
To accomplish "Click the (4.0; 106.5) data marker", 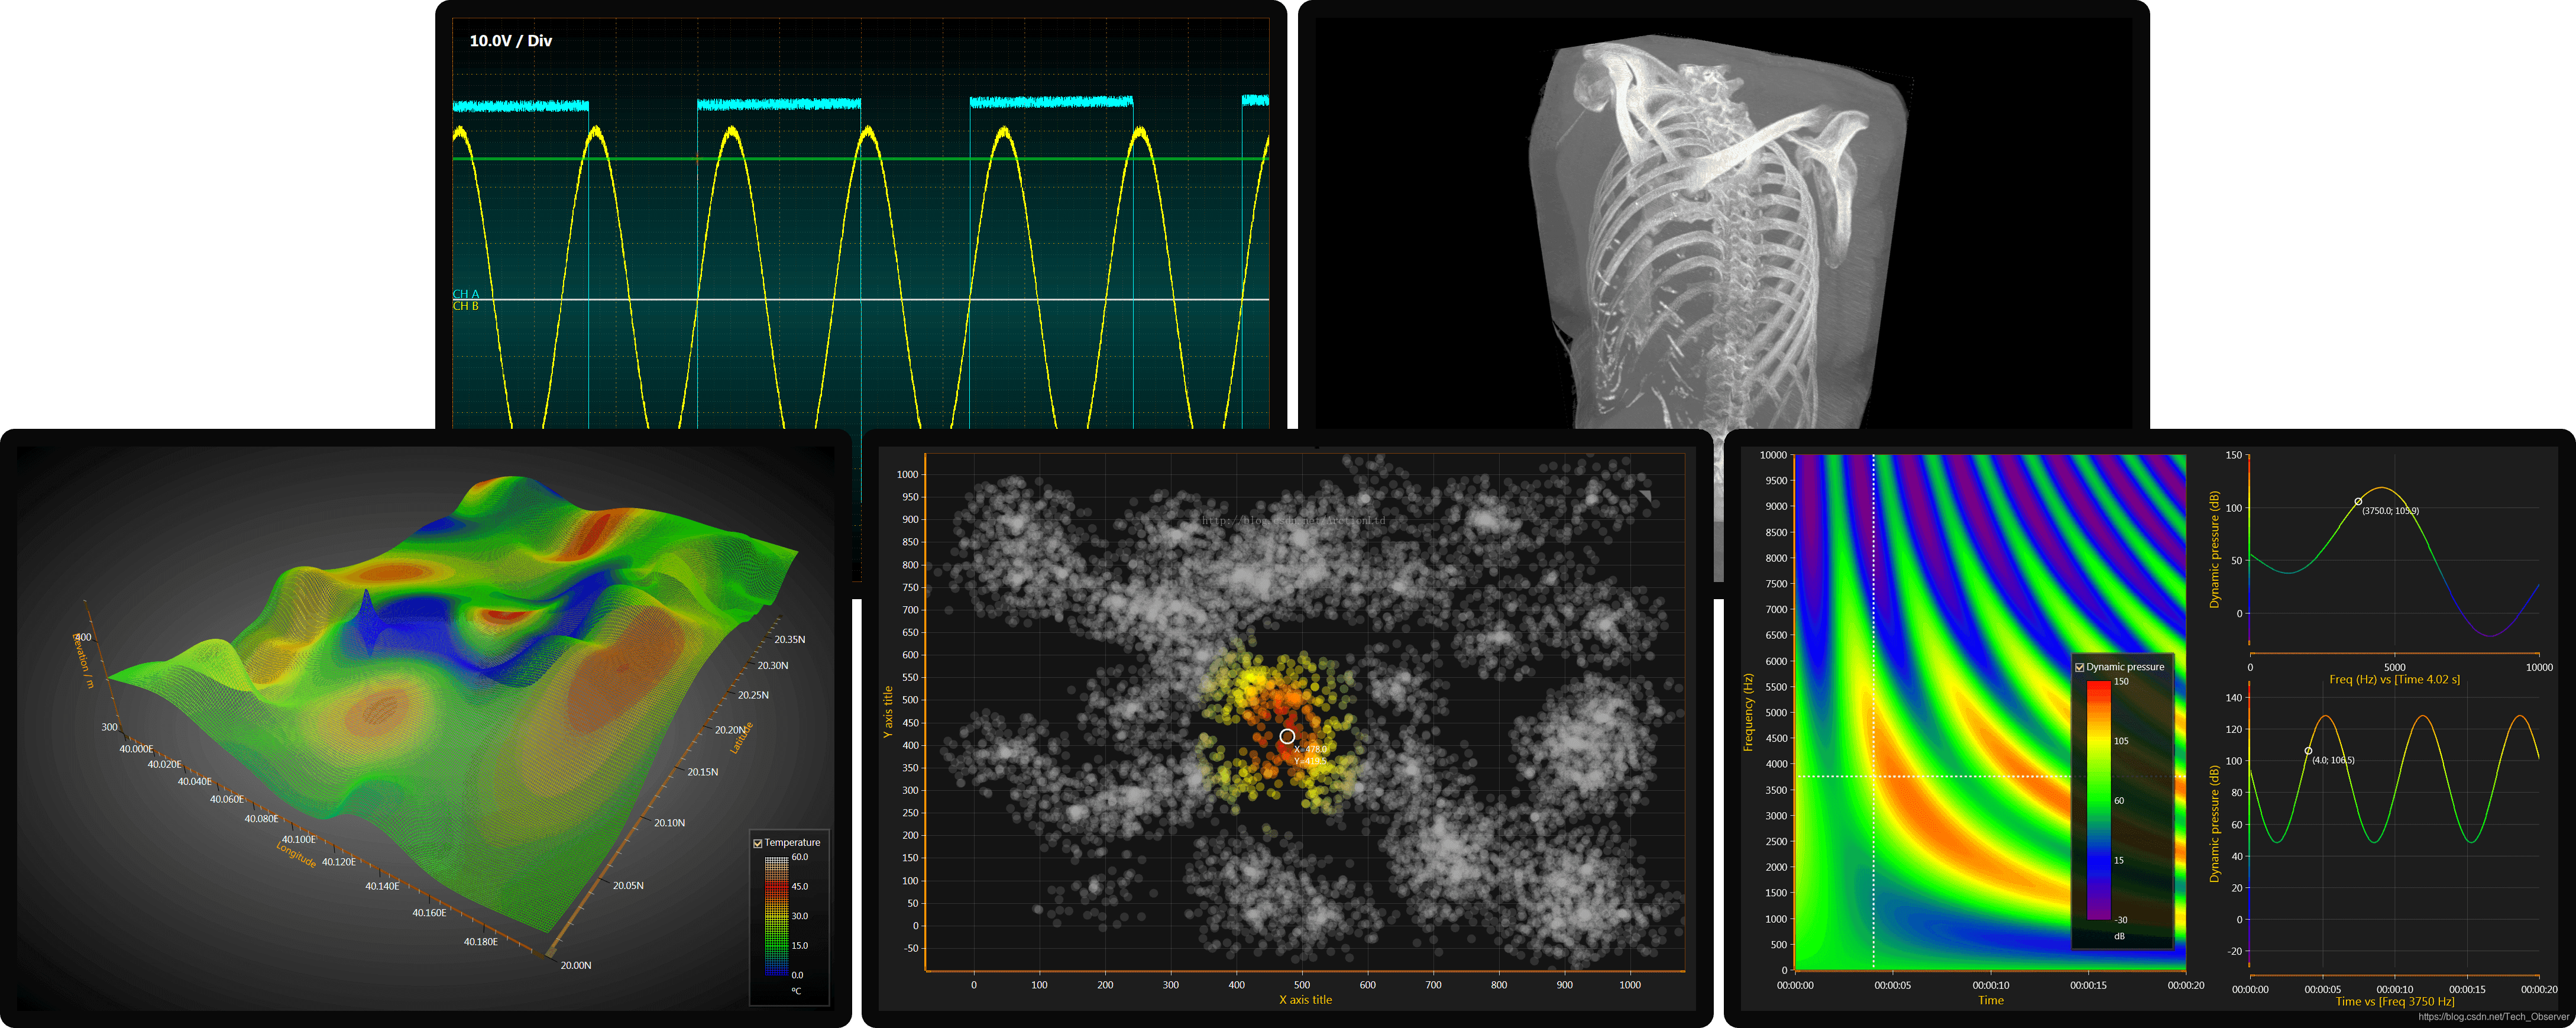I will point(2308,751).
